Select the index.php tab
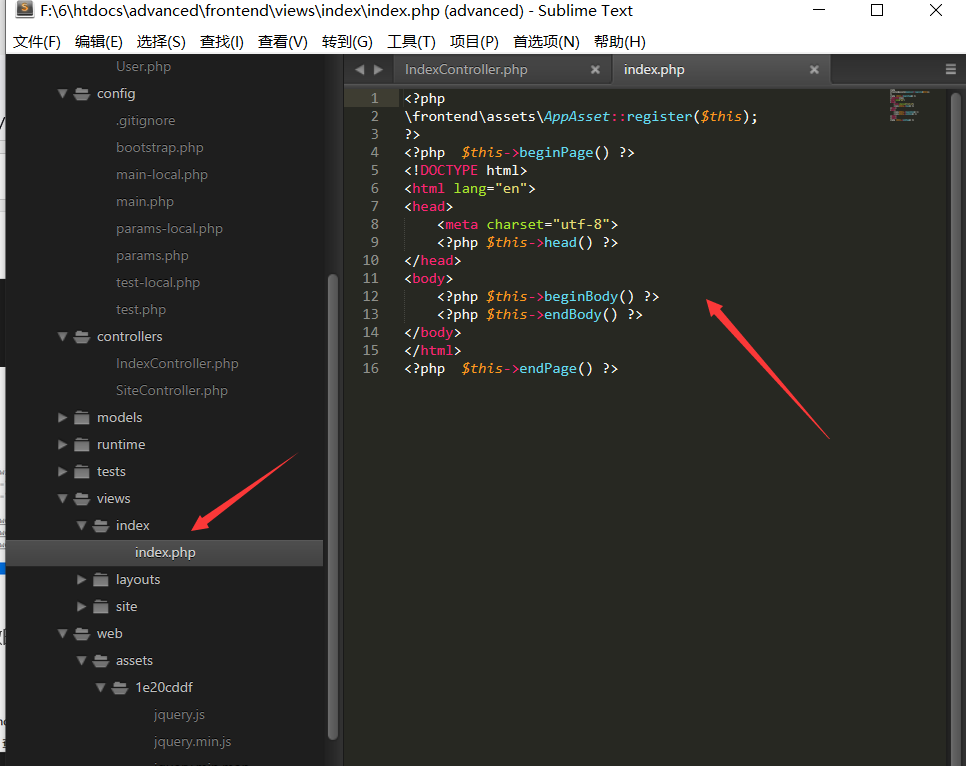 point(654,70)
